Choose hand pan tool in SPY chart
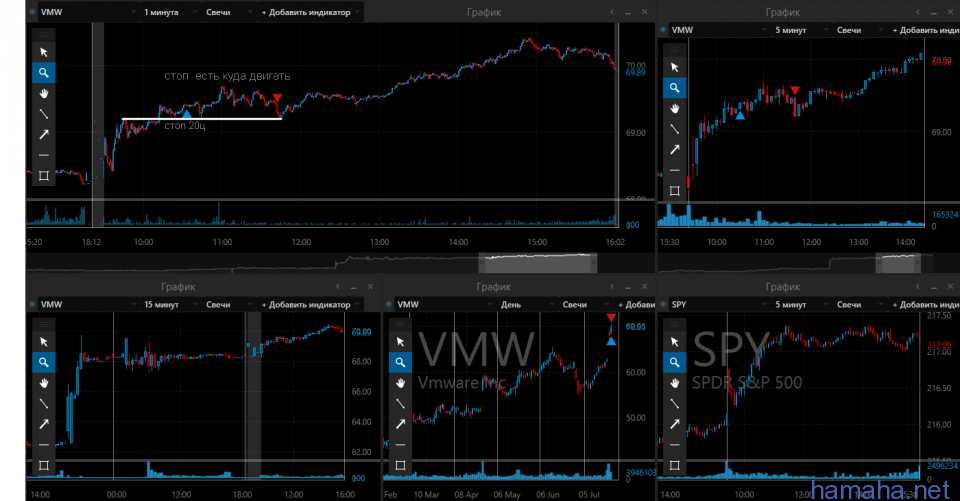Image resolution: width=960 pixels, height=501 pixels. pos(674,383)
